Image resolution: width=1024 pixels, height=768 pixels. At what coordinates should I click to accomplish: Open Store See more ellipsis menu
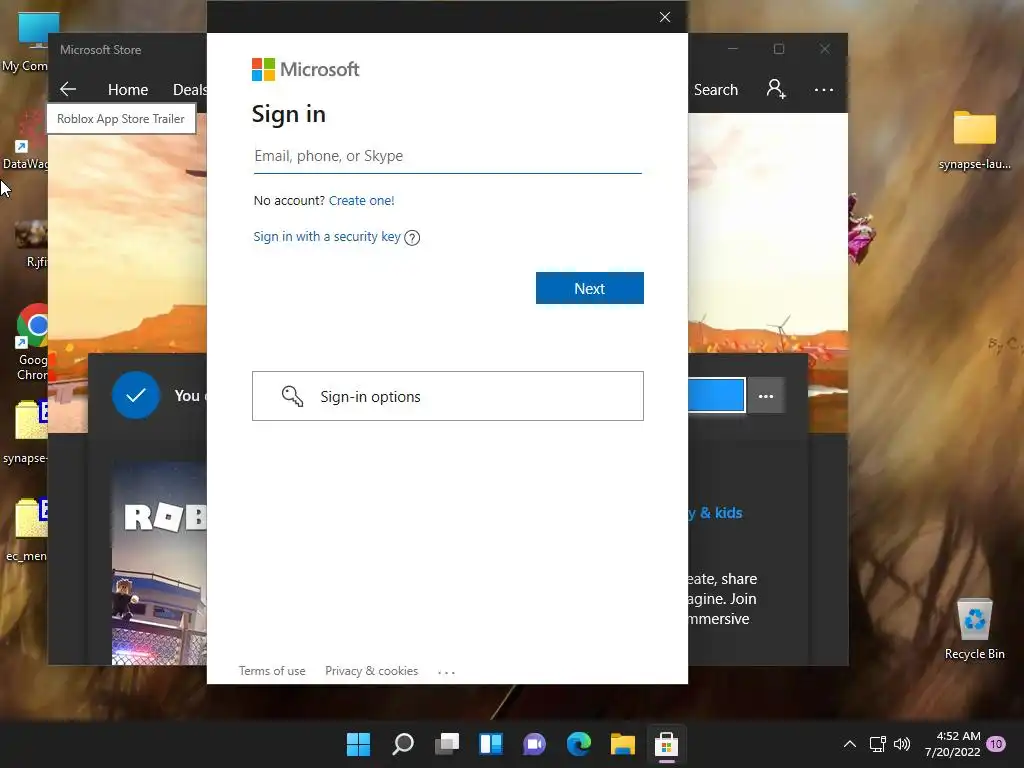[824, 89]
